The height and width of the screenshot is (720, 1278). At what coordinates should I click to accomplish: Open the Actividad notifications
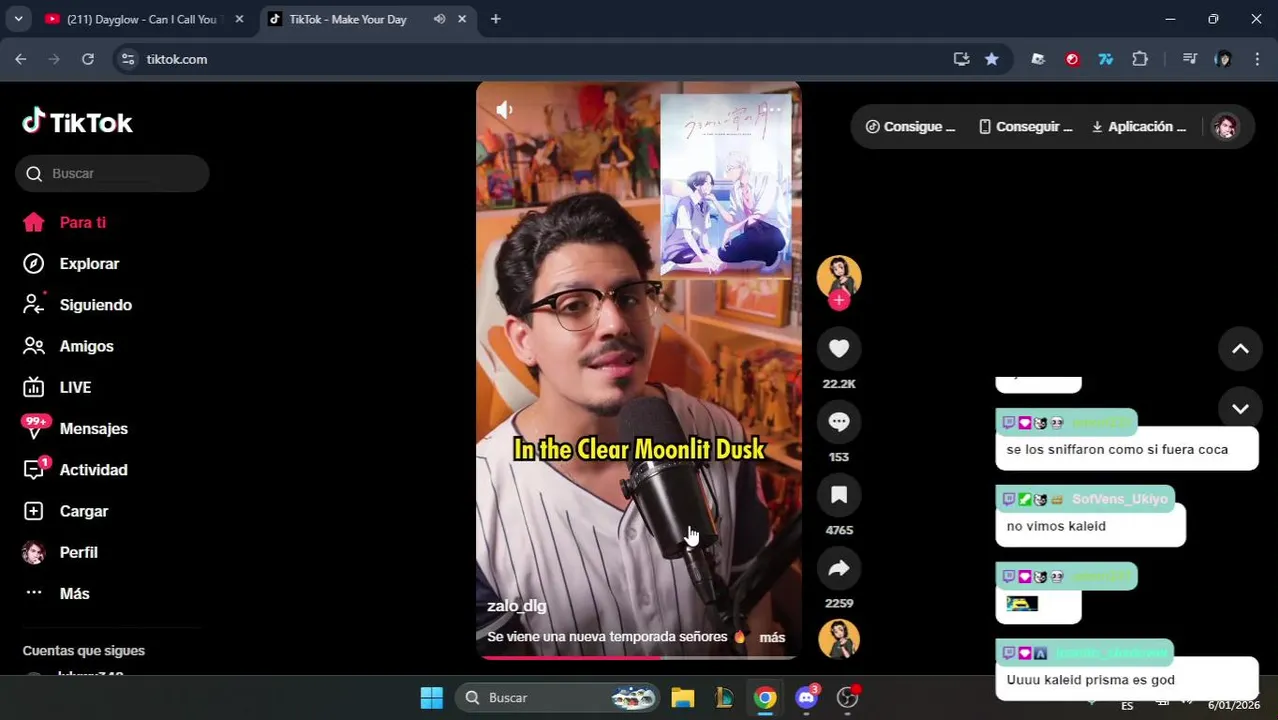75,469
